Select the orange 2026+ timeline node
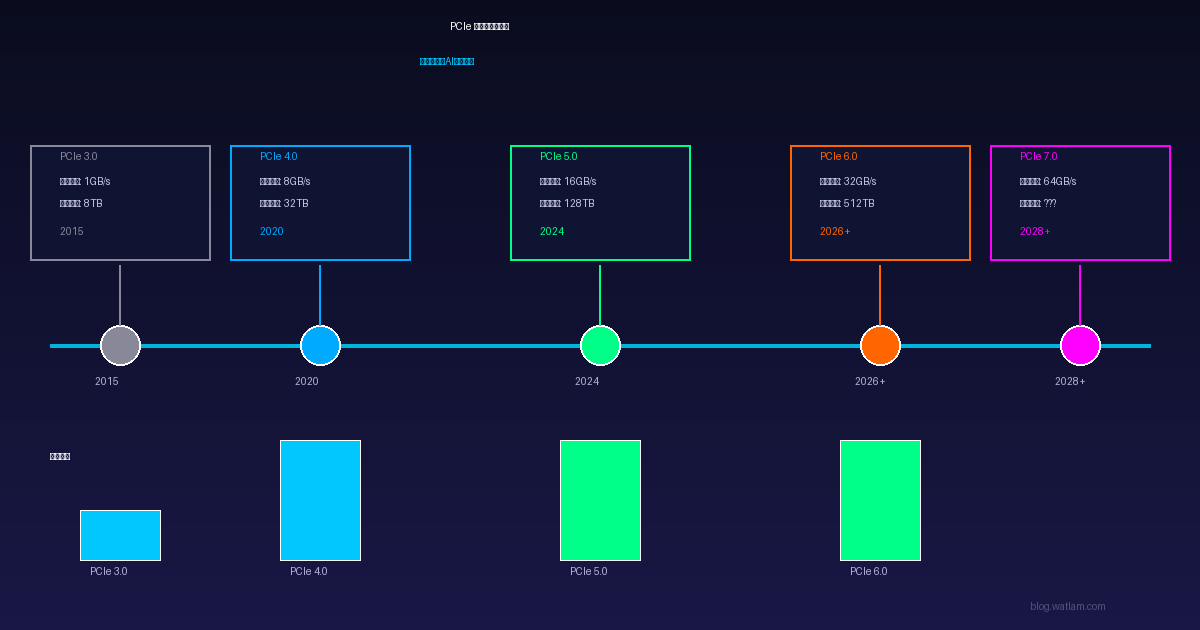1200x630 pixels. coord(880,346)
